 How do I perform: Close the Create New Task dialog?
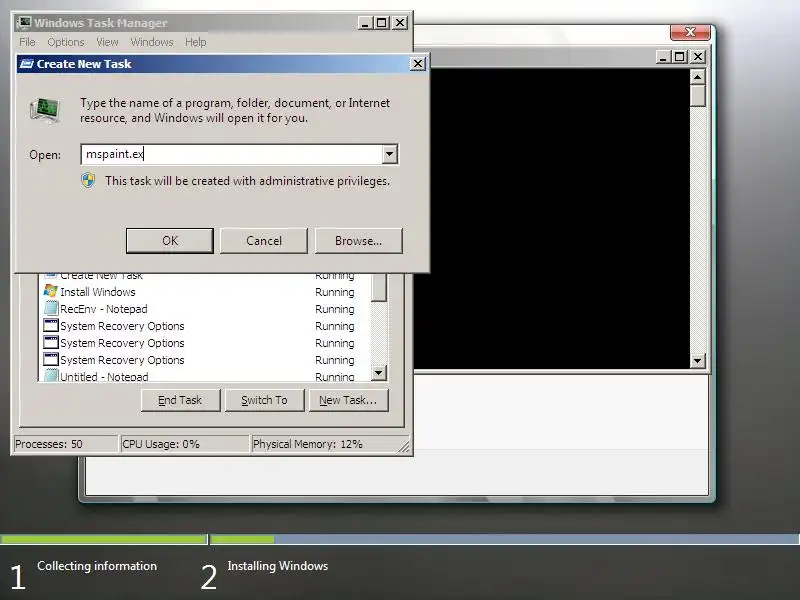[417, 63]
